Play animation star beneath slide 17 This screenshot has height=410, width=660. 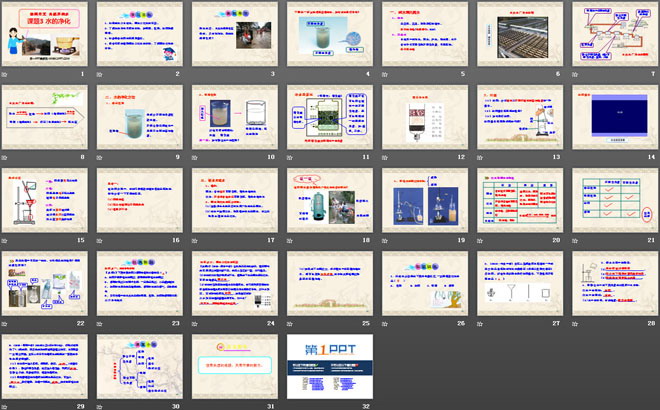[x=199, y=240]
